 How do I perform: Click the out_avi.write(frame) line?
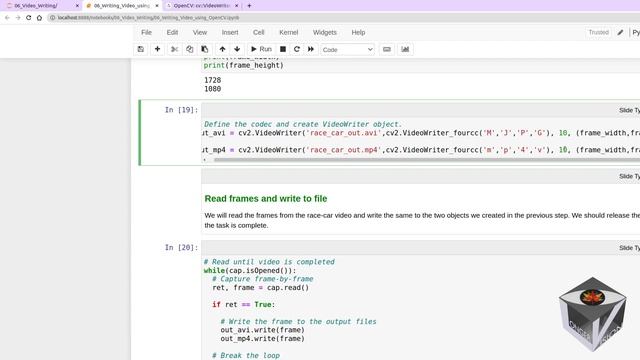[x=262, y=330]
